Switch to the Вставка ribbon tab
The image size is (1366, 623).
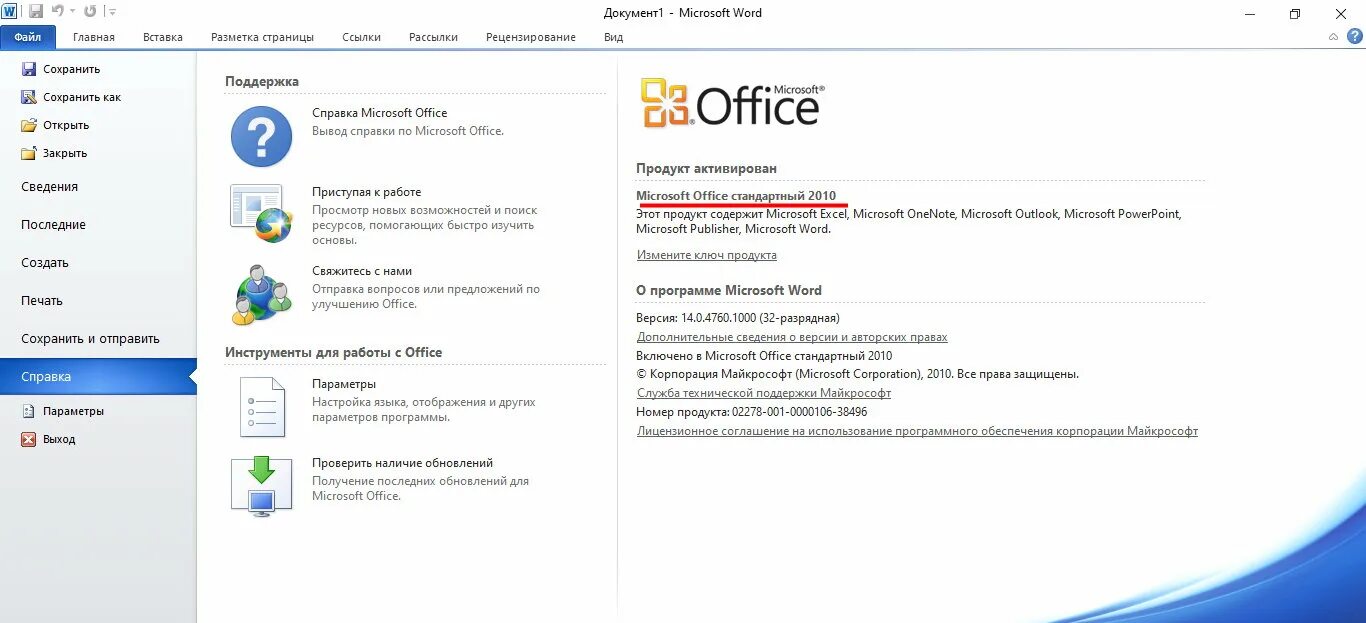tap(163, 37)
